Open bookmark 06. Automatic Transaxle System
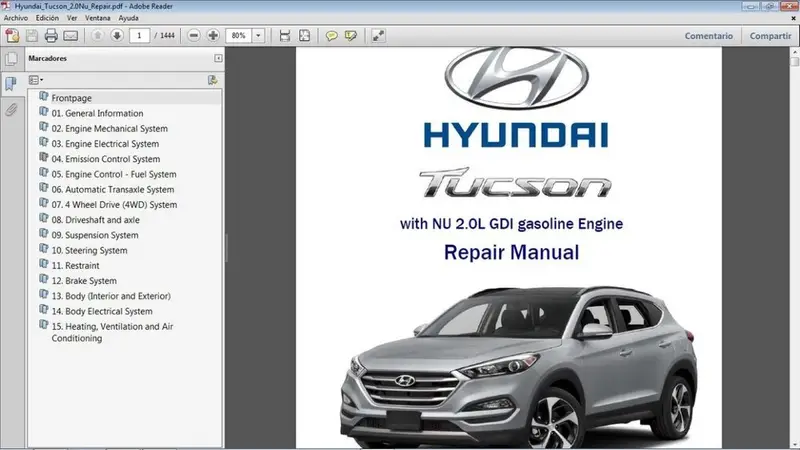The width and height of the screenshot is (800, 450). [x=113, y=190]
